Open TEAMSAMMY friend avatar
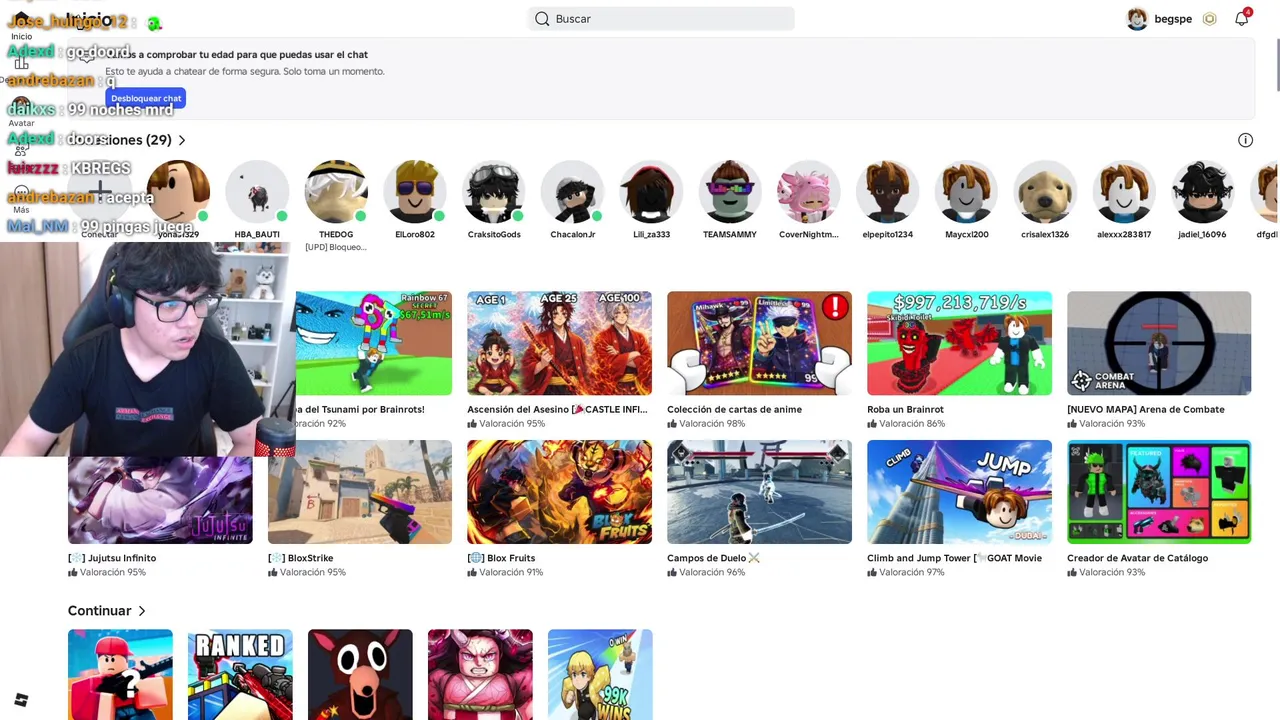This screenshot has width=1280, height=720. [730, 192]
